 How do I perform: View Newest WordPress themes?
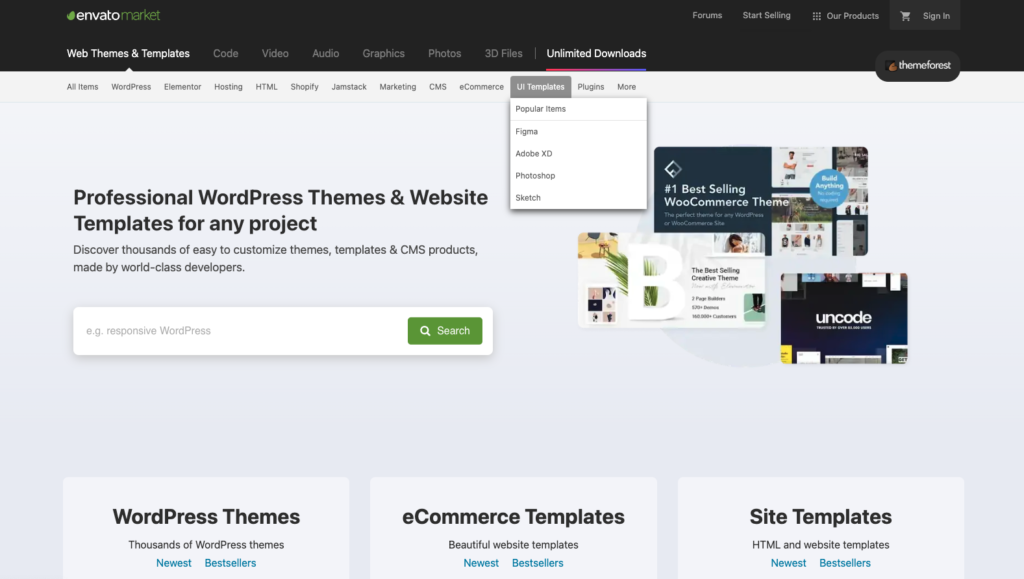(x=174, y=563)
